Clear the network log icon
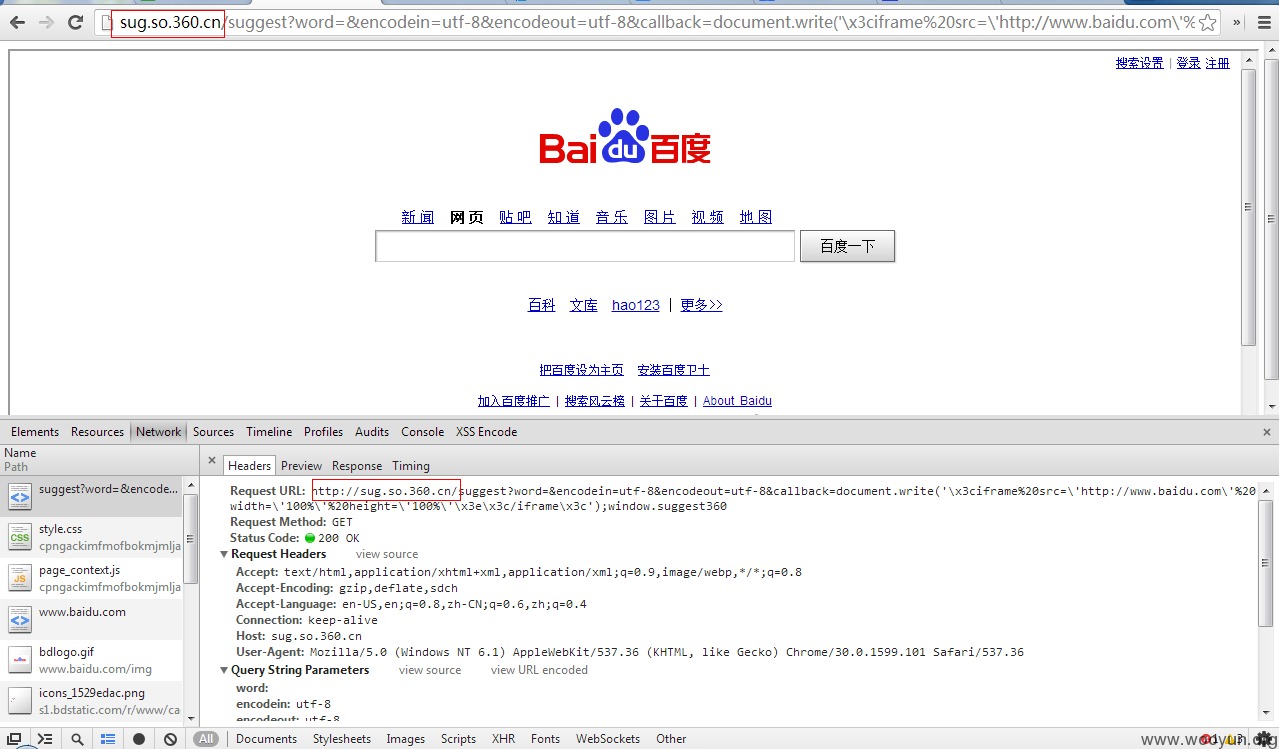 click(x=170, y=739)
